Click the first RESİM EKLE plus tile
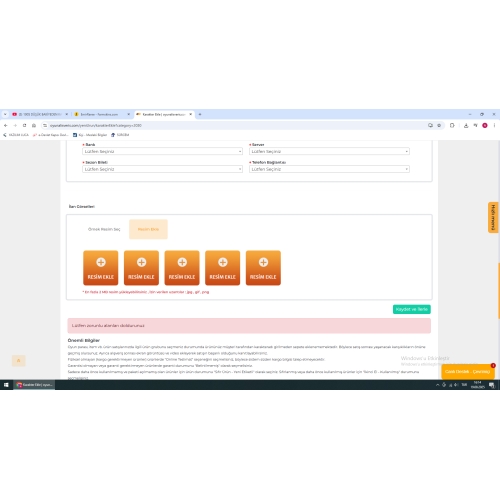Screen dimensions: 500x500 point(101,268)
